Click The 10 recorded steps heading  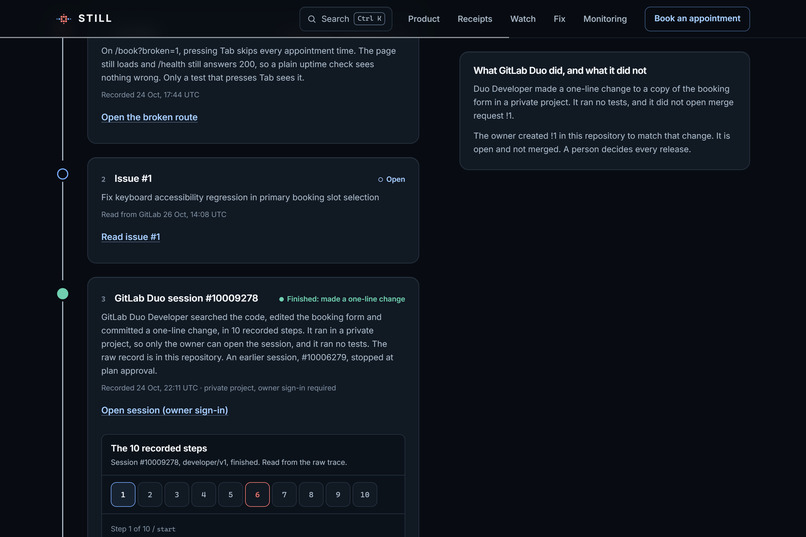coord(159,449)
